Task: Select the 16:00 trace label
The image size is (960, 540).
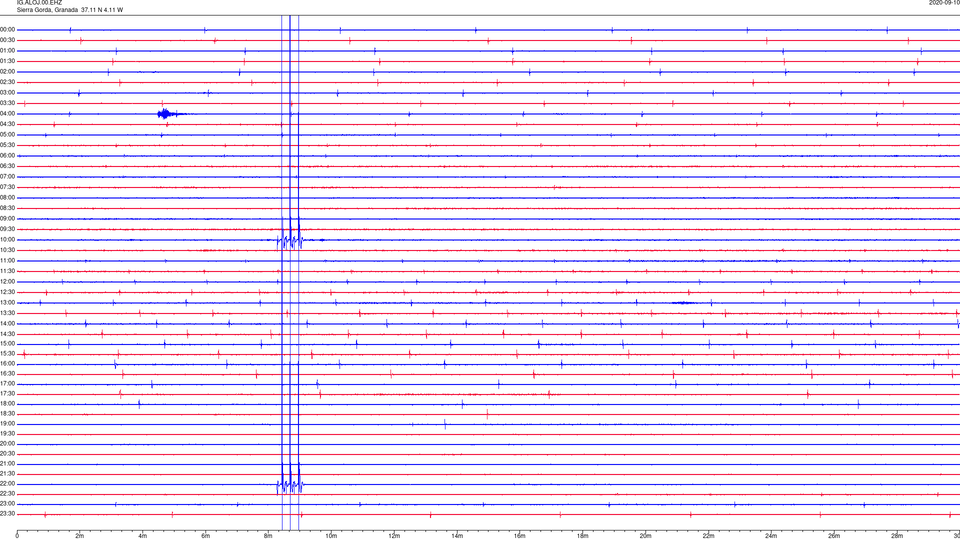Action: (8, 364)
